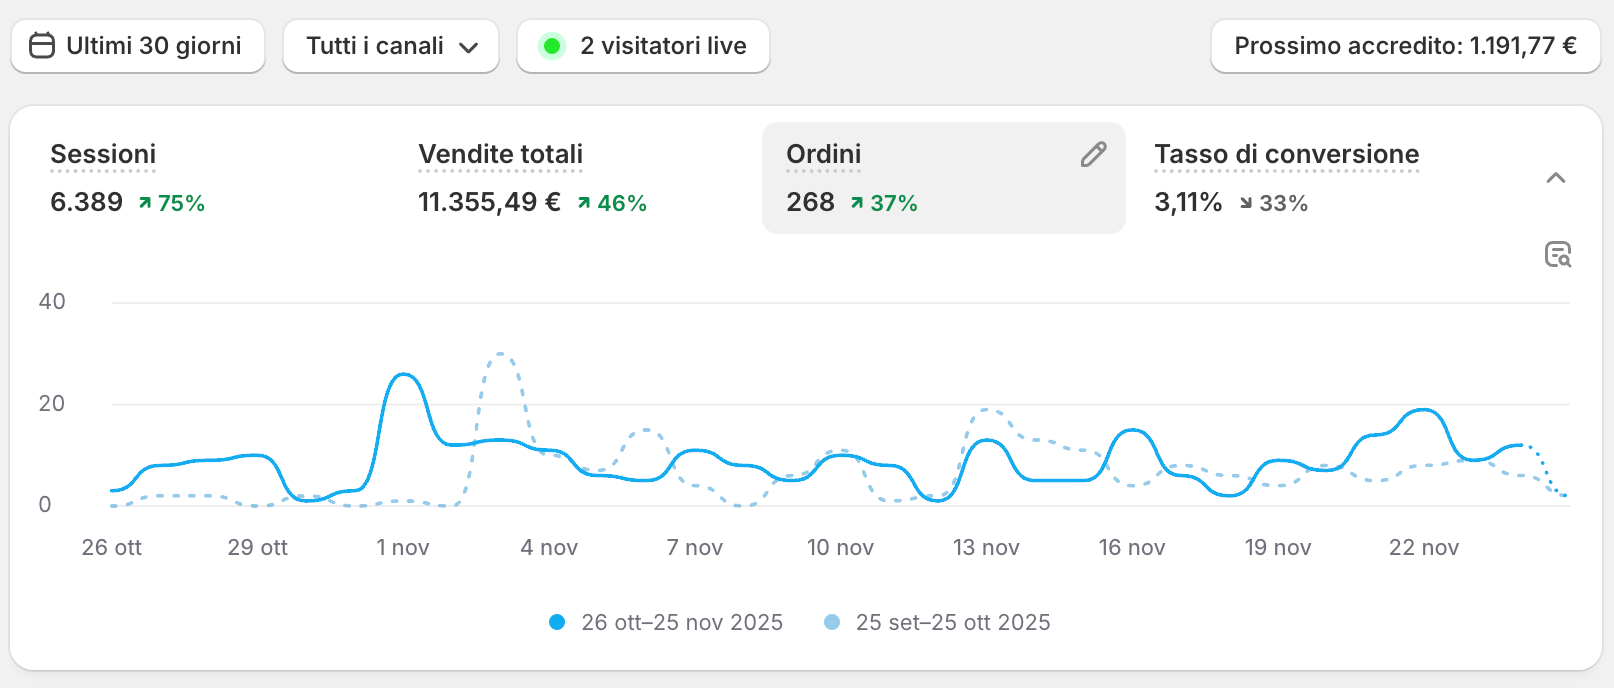Click the down arrow beside conversion rate 33%
1614x688 pixels.
click(1246, 203)
